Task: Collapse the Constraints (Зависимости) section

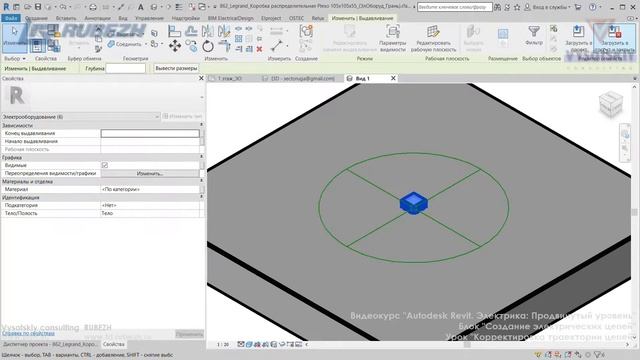Action: (x=201, y=125)
